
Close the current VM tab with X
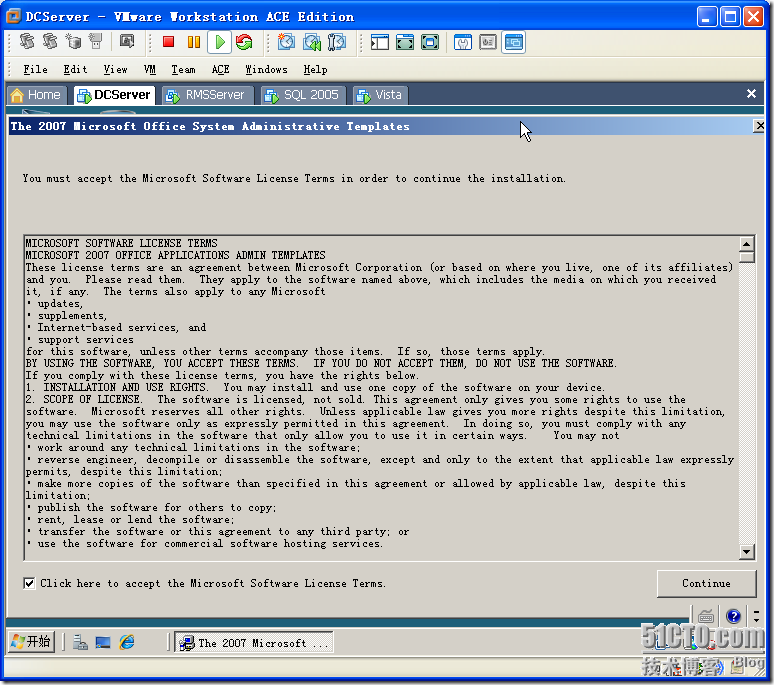click(751, 94)
